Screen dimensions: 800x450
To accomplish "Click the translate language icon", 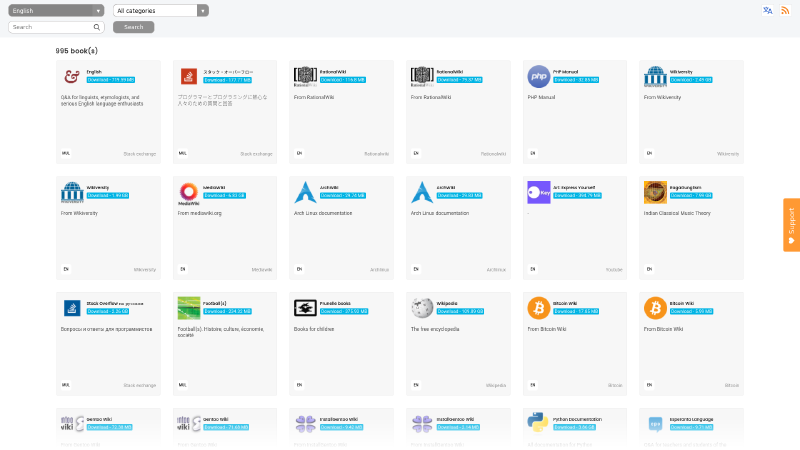I will pyautogui.click(x=768, y=10).
